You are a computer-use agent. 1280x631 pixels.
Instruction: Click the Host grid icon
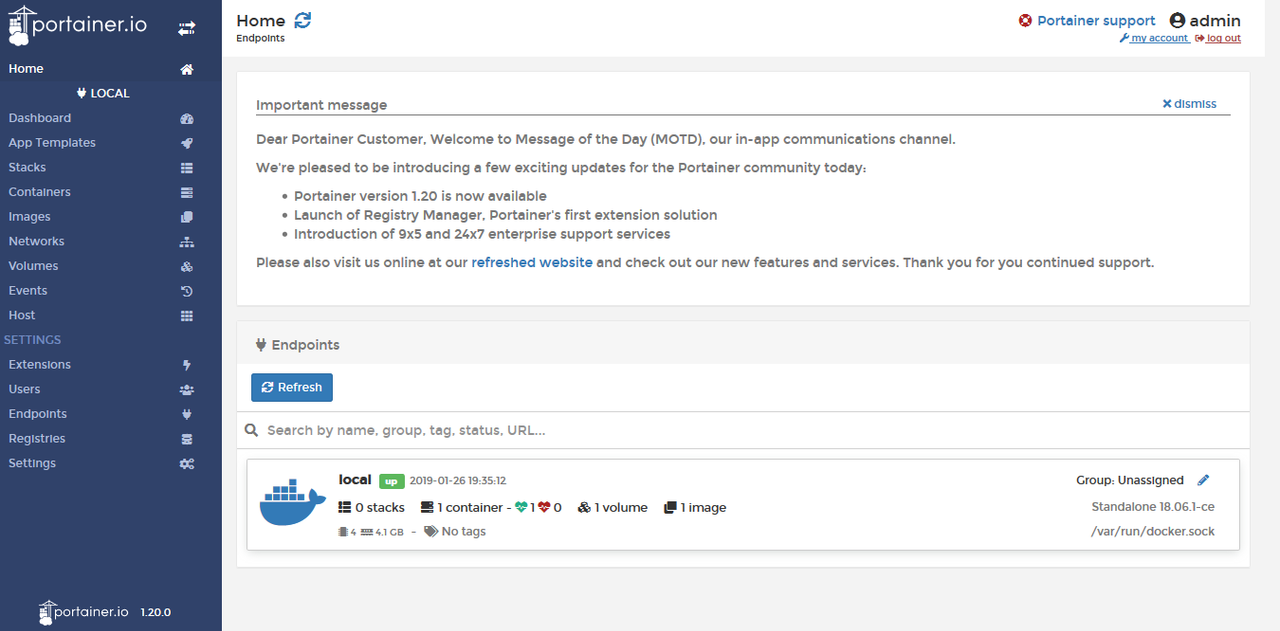[x=187, y=316]
